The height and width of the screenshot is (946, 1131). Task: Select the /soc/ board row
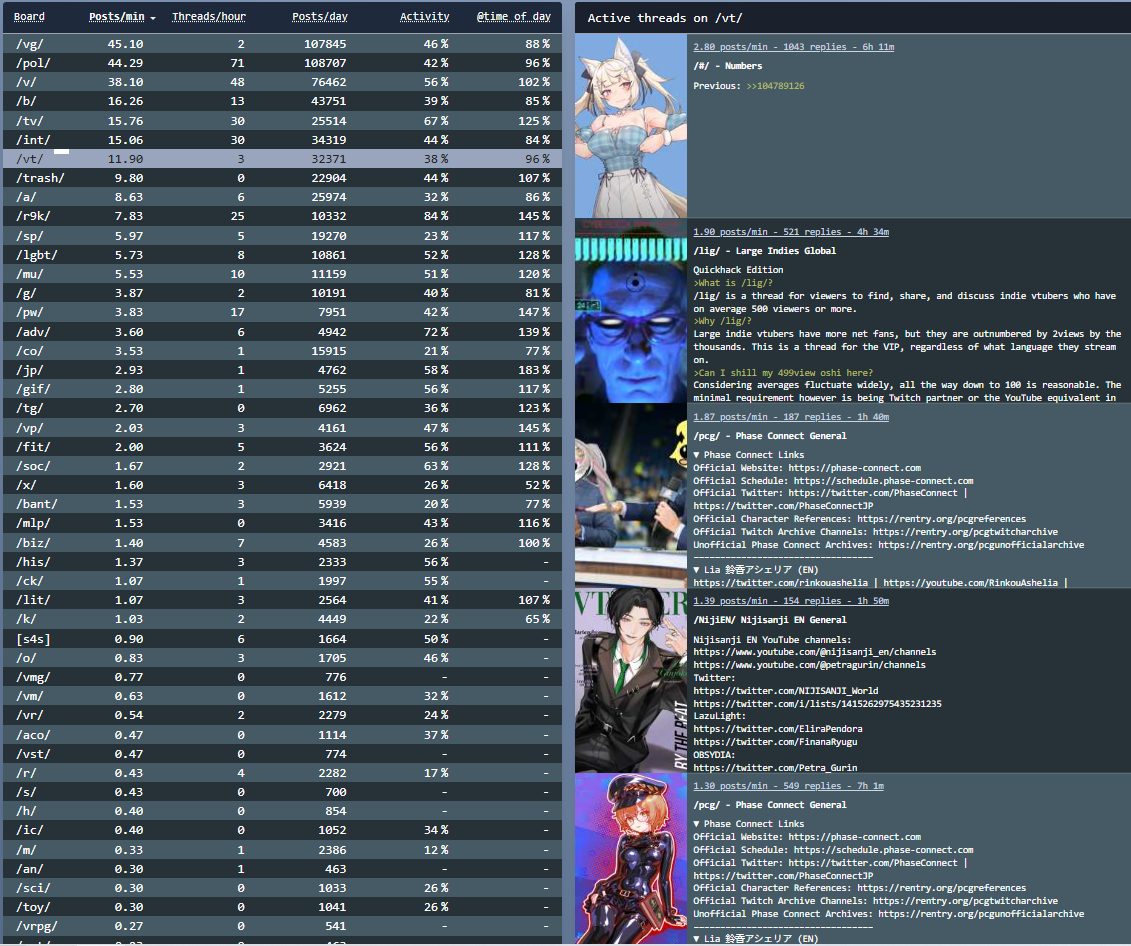[x=282, y=466]
